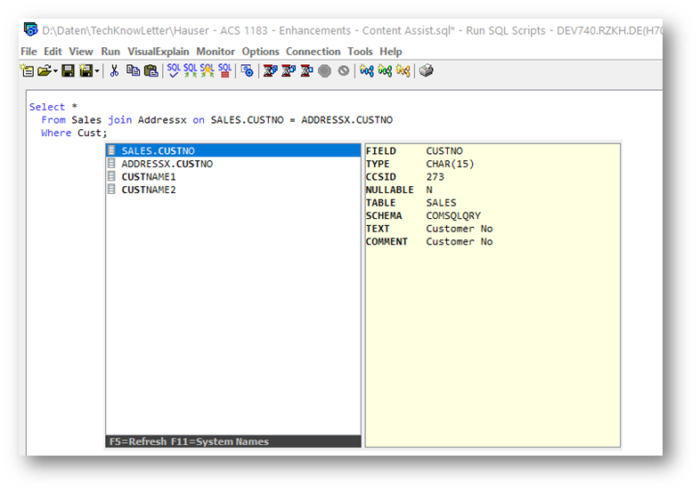Image resolution: width=700 pixels, height=493 pixels.
Task: Click the Run Selected hourglass icon
Action: pyautogui.click(x=306, y=71)
